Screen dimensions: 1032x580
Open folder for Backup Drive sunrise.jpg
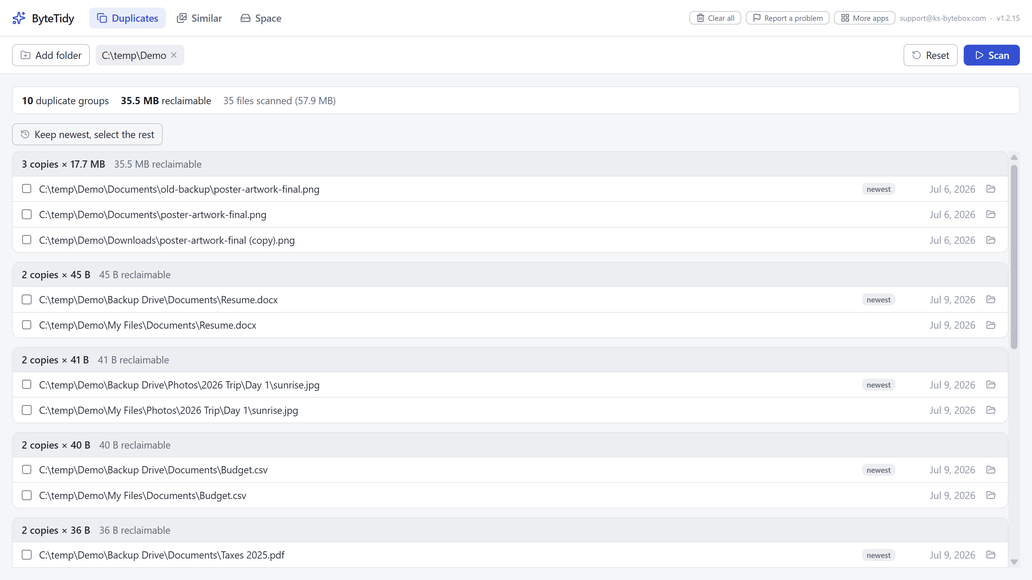coord(991,384)
